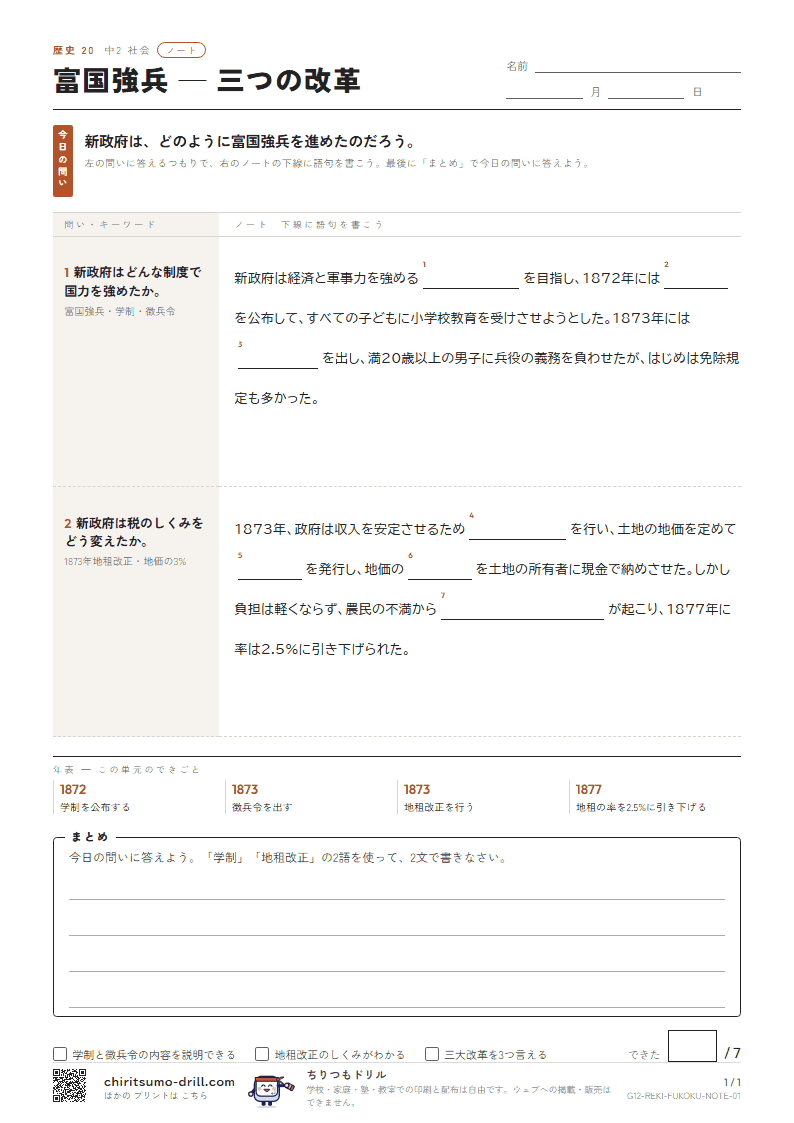Click the keywords 1873年地租改正・地価の3%
794x1123 pixels.
click(x=125, y=562)
